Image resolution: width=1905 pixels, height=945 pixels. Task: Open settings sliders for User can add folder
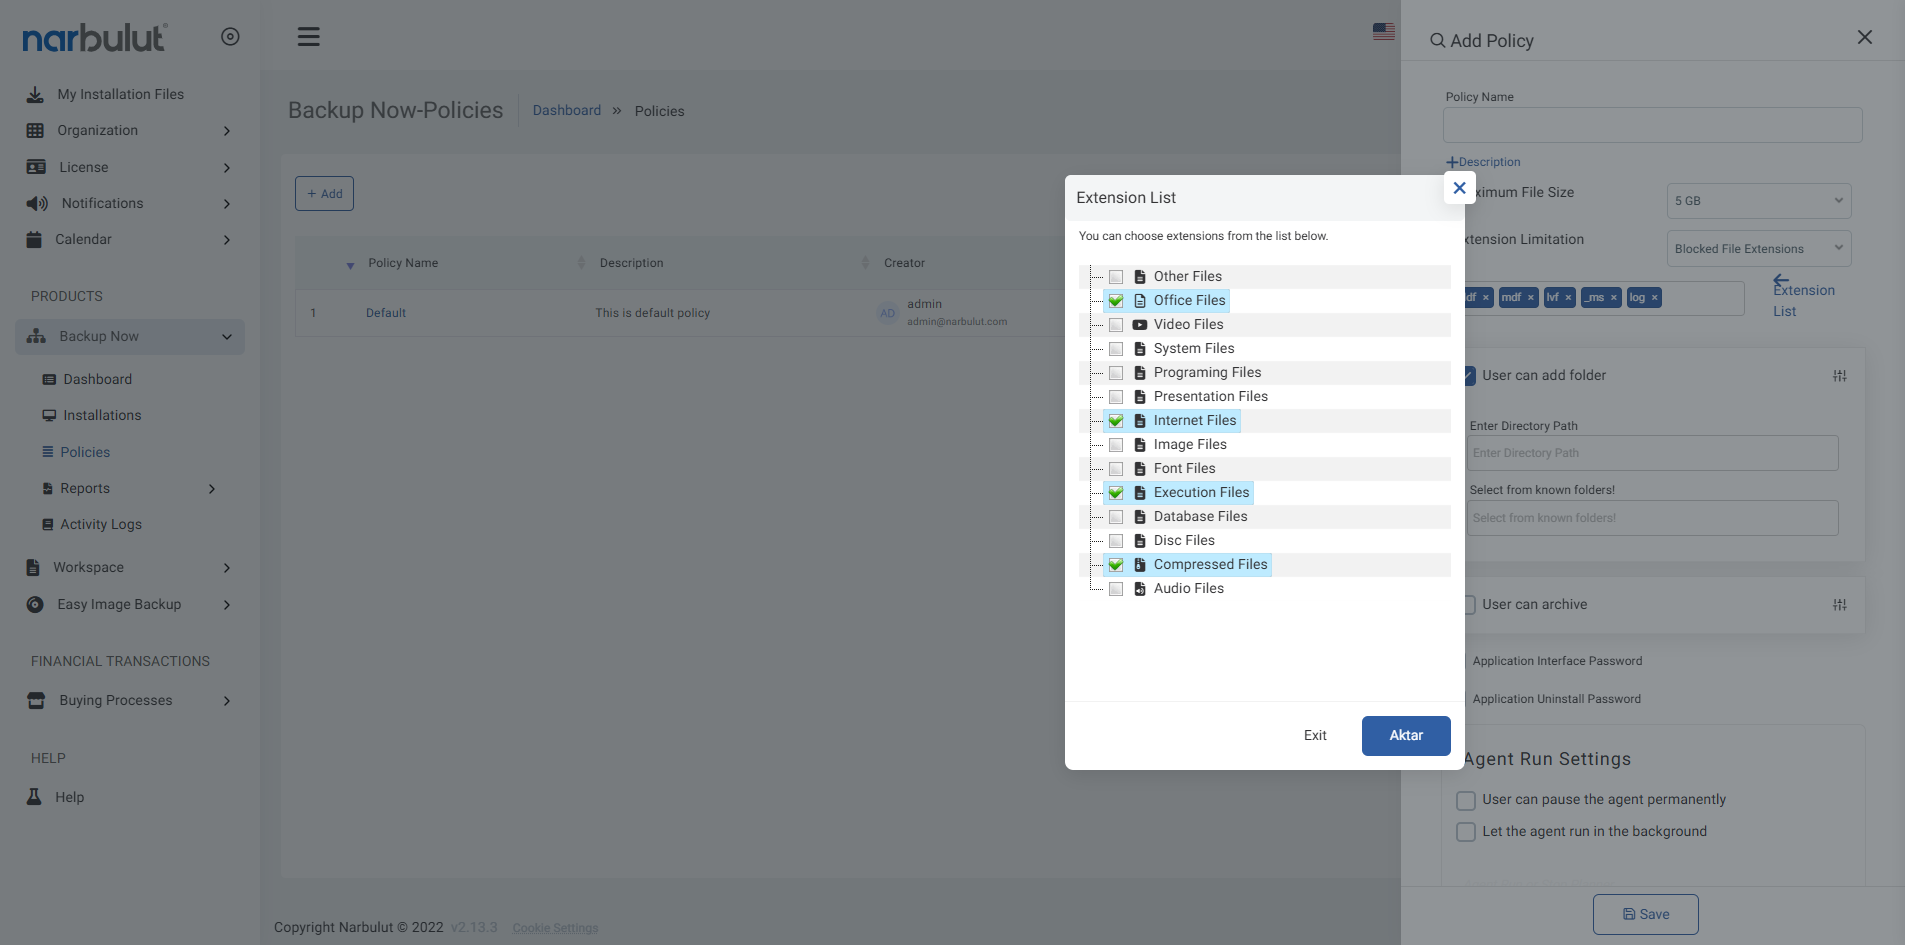(1839, 376)
